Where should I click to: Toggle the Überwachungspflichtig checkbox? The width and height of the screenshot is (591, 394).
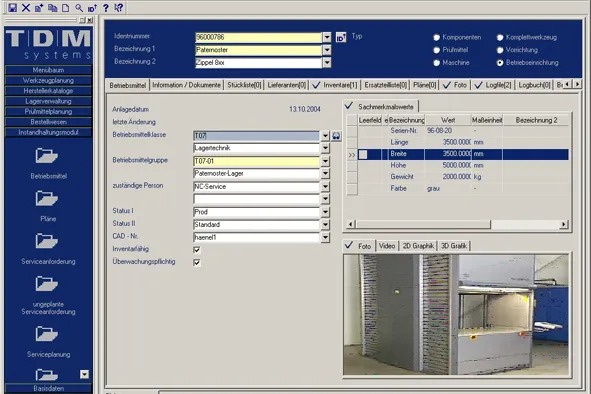197,262
